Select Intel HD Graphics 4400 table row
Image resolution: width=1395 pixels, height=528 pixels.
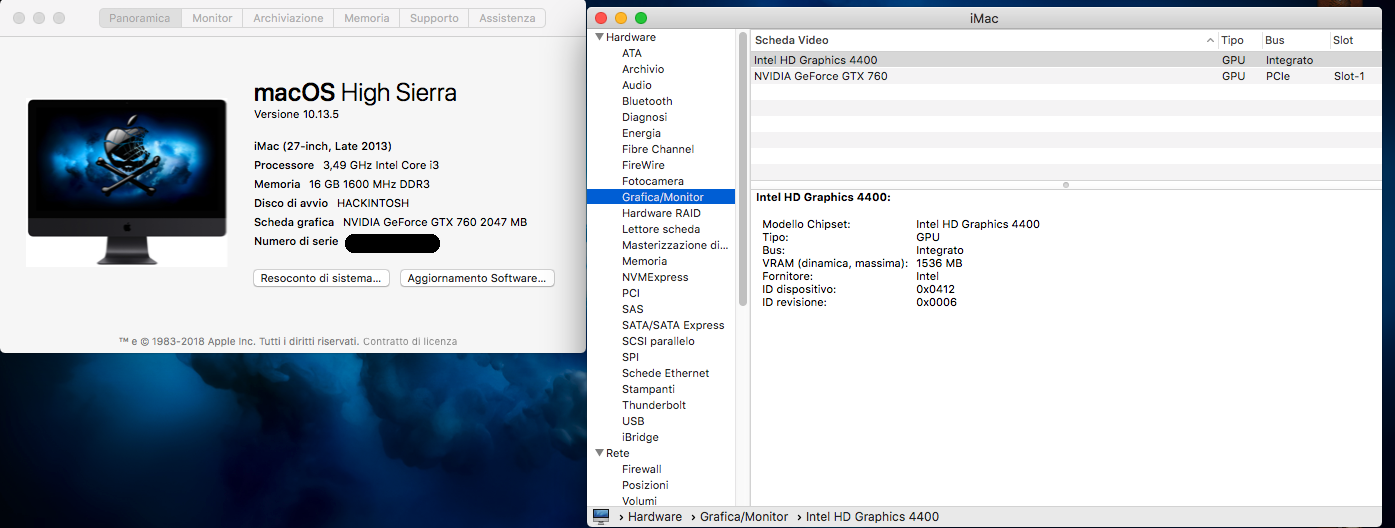(x=1068, y=60)
